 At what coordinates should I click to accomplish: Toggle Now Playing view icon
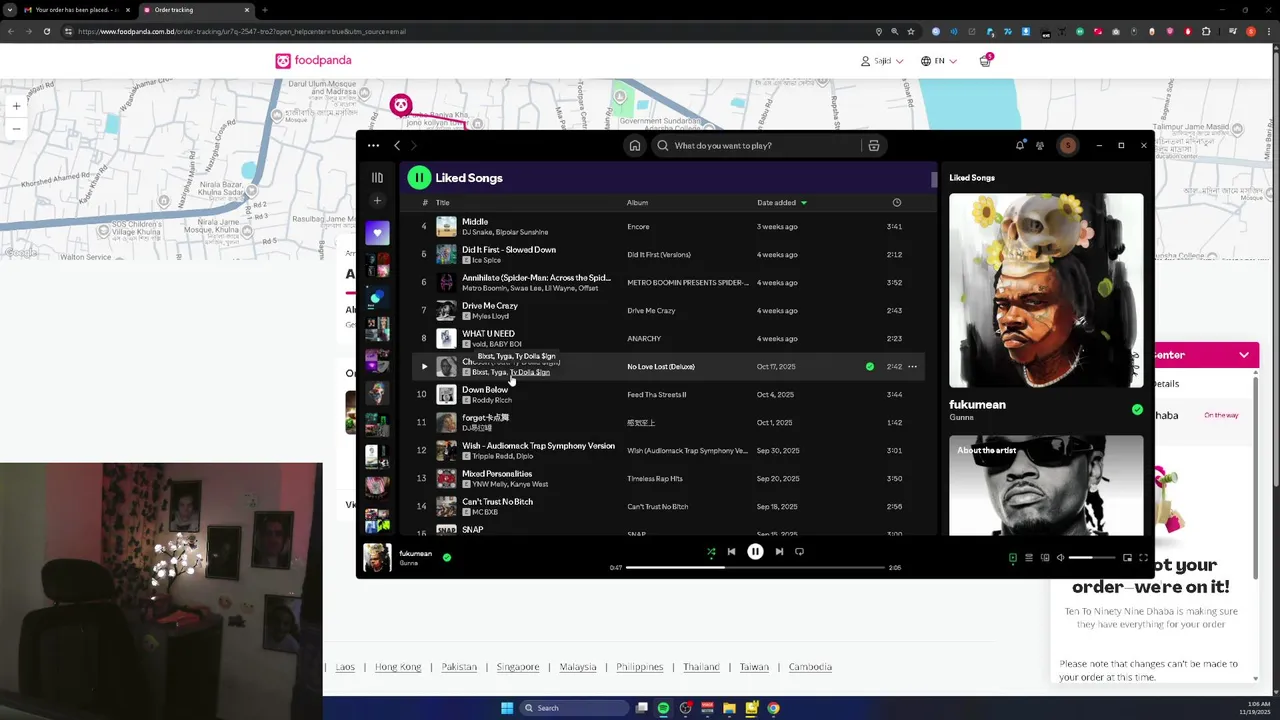1013,558
